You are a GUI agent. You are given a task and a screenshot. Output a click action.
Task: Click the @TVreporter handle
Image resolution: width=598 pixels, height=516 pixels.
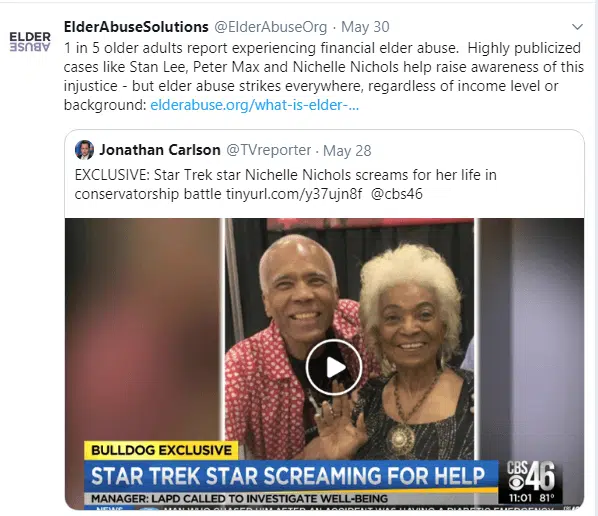[268, 150]
